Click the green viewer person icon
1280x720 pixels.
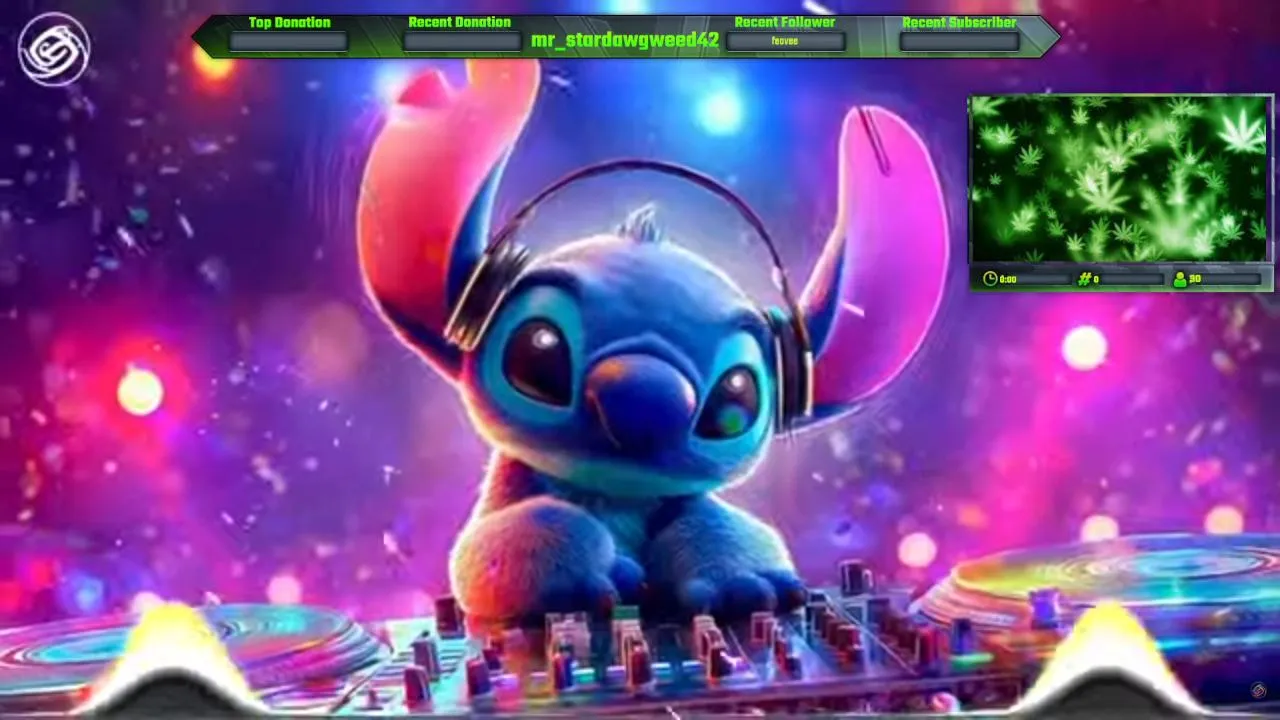tap(1180, 279)
